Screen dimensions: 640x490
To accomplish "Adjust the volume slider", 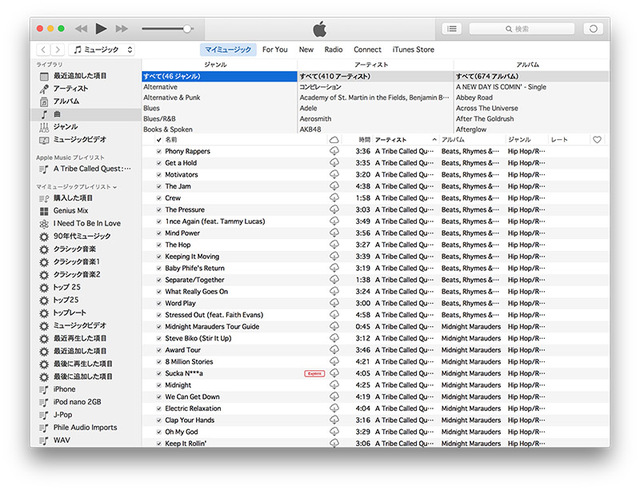I will (186, 29).
